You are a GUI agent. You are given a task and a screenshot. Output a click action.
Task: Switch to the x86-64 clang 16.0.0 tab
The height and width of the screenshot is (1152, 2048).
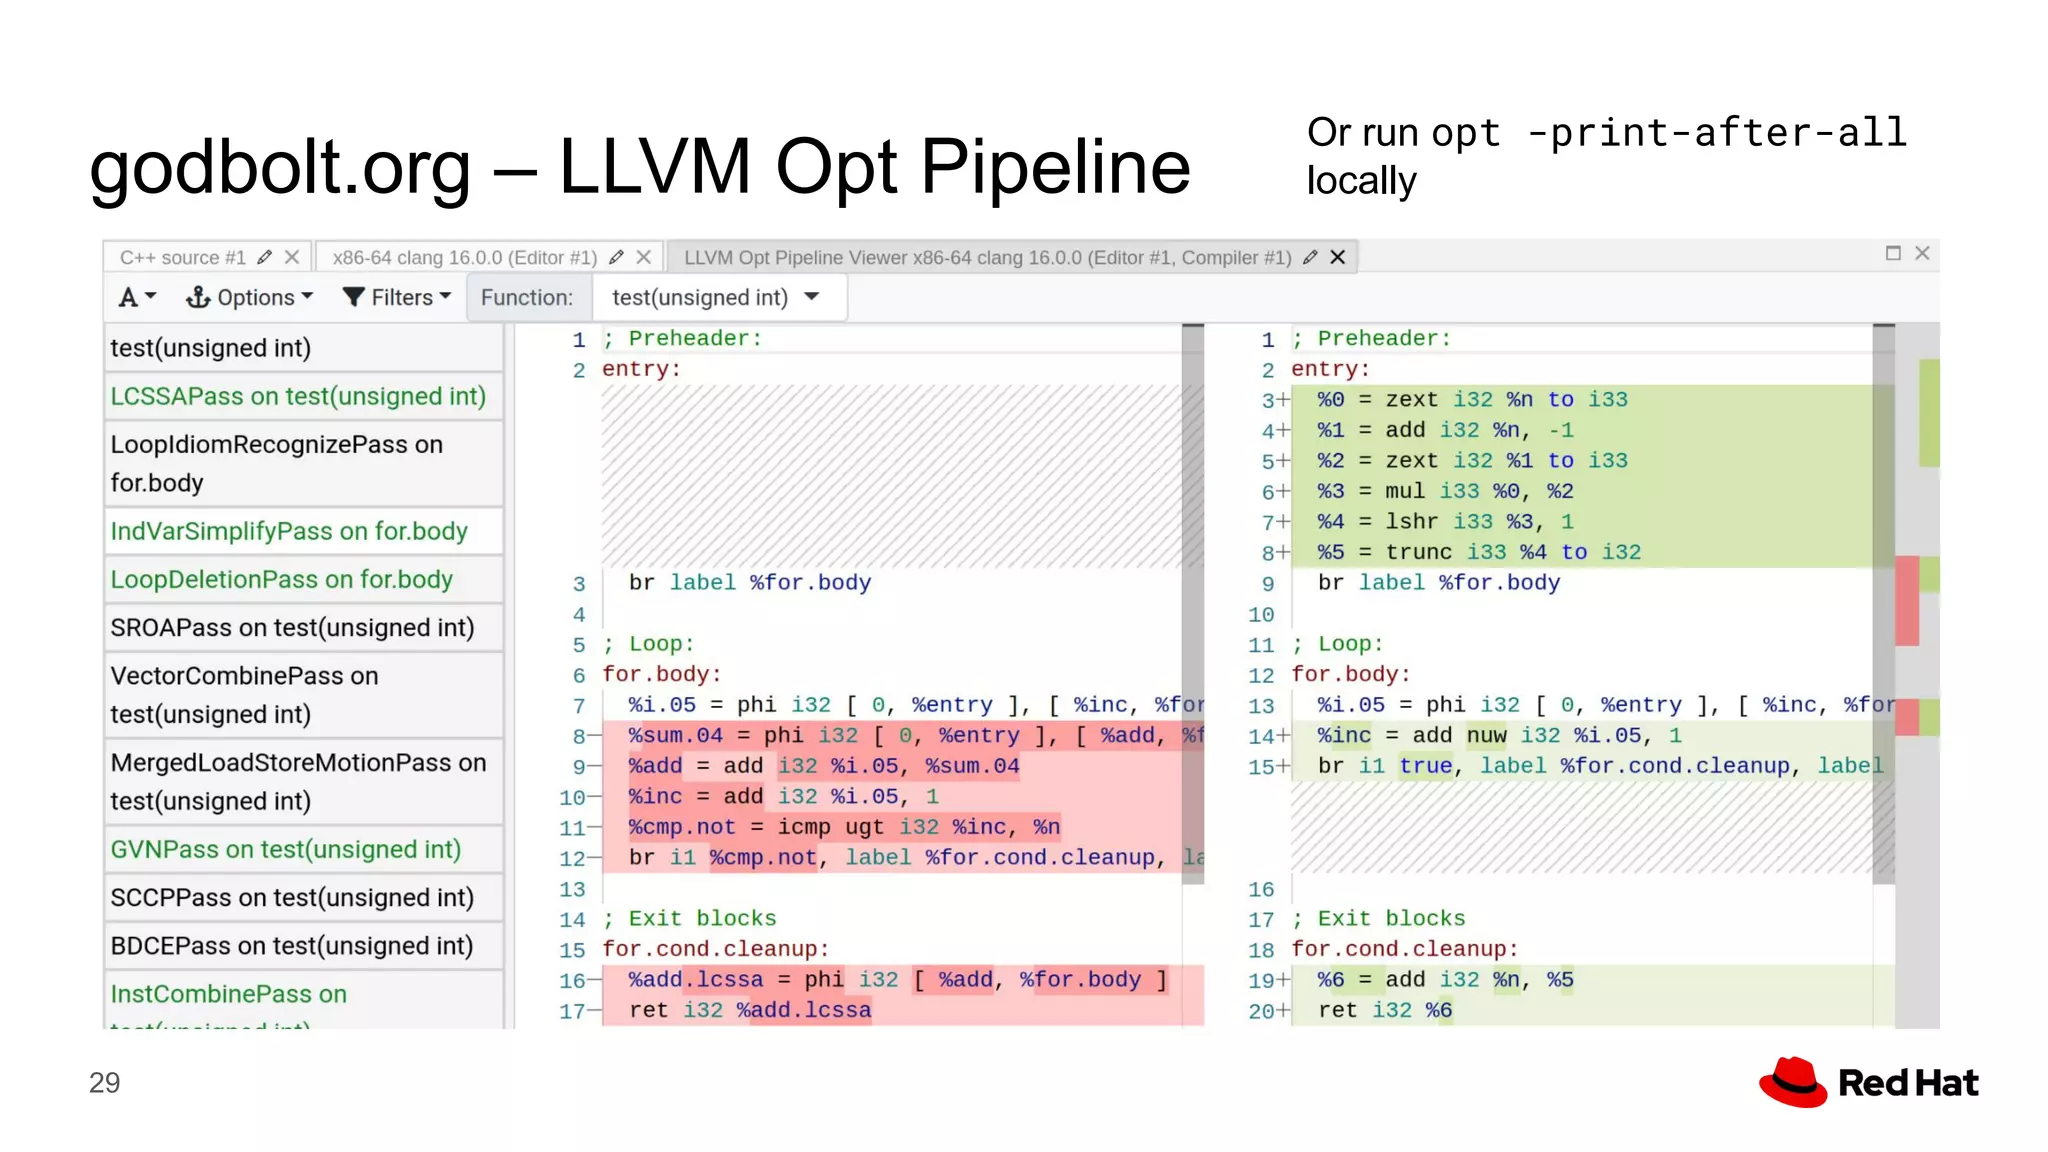464,257
